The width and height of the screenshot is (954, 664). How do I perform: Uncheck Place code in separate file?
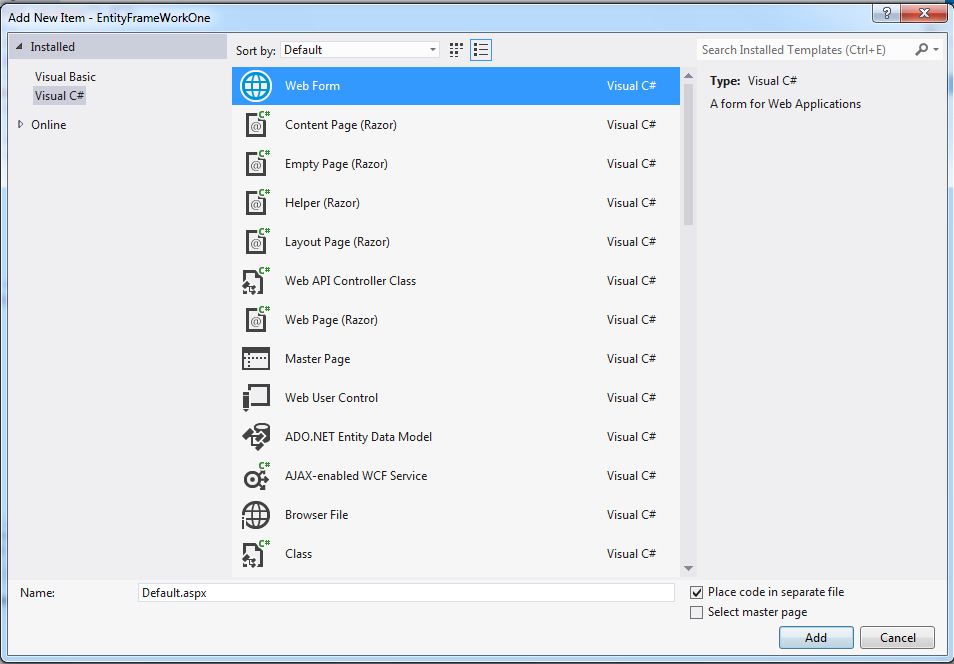tap(697, 592)
